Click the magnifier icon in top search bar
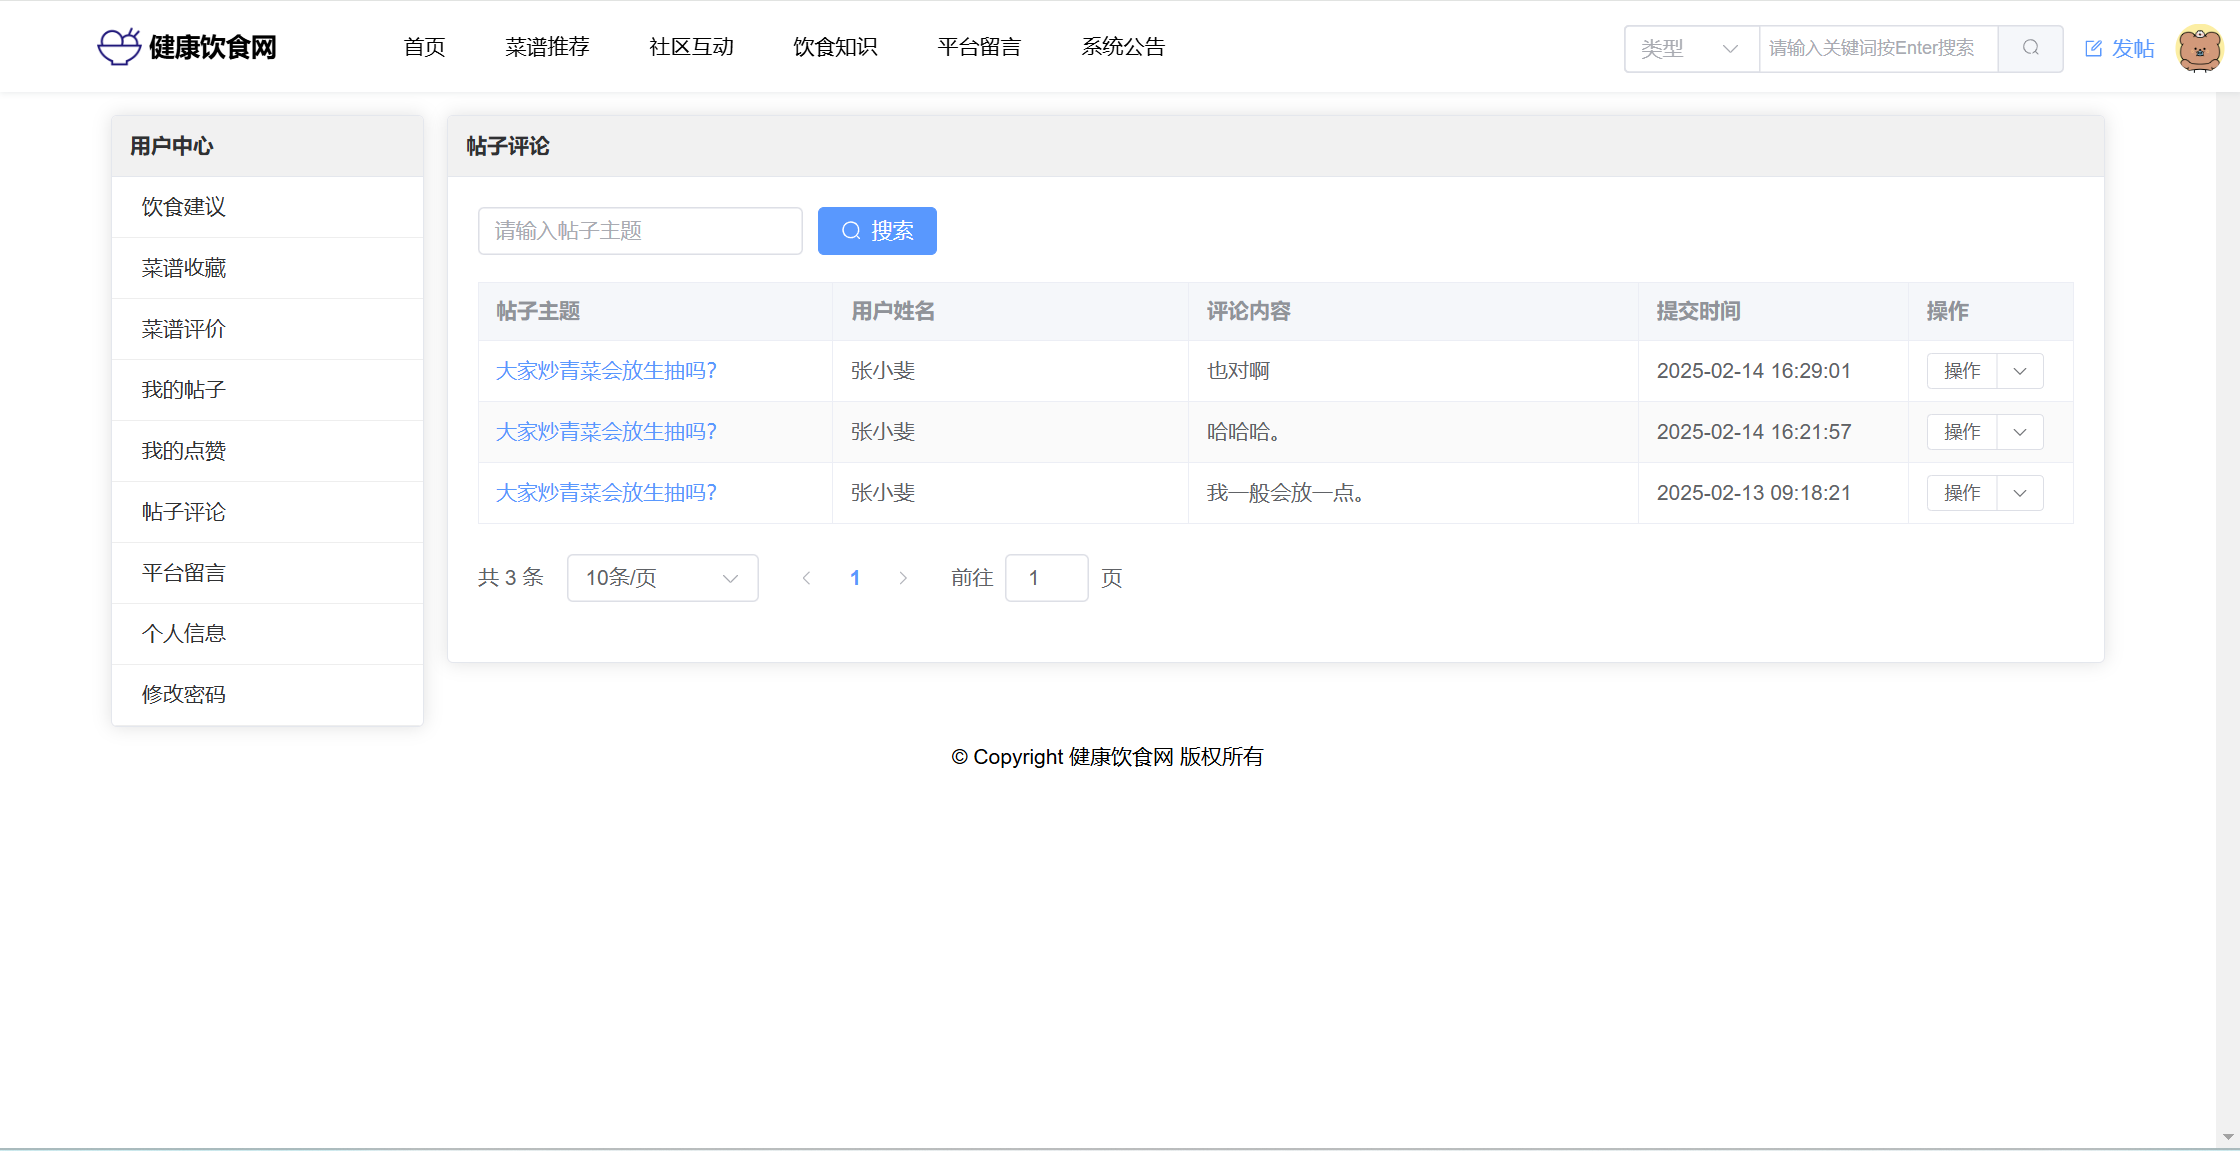Image resolution: width=2240 pixels, height=1151 pixels. [x=2030, y=48]
